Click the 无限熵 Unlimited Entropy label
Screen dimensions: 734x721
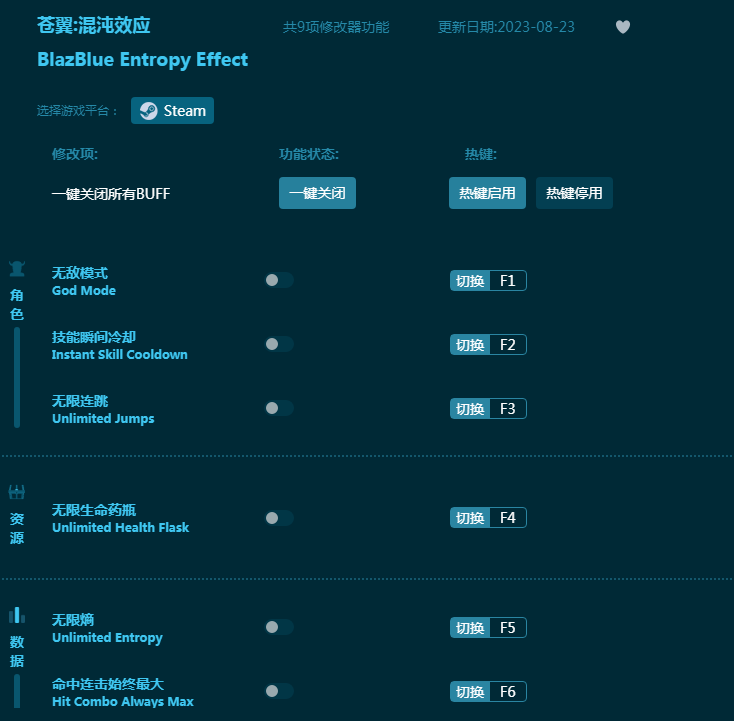tap(107, 629)
